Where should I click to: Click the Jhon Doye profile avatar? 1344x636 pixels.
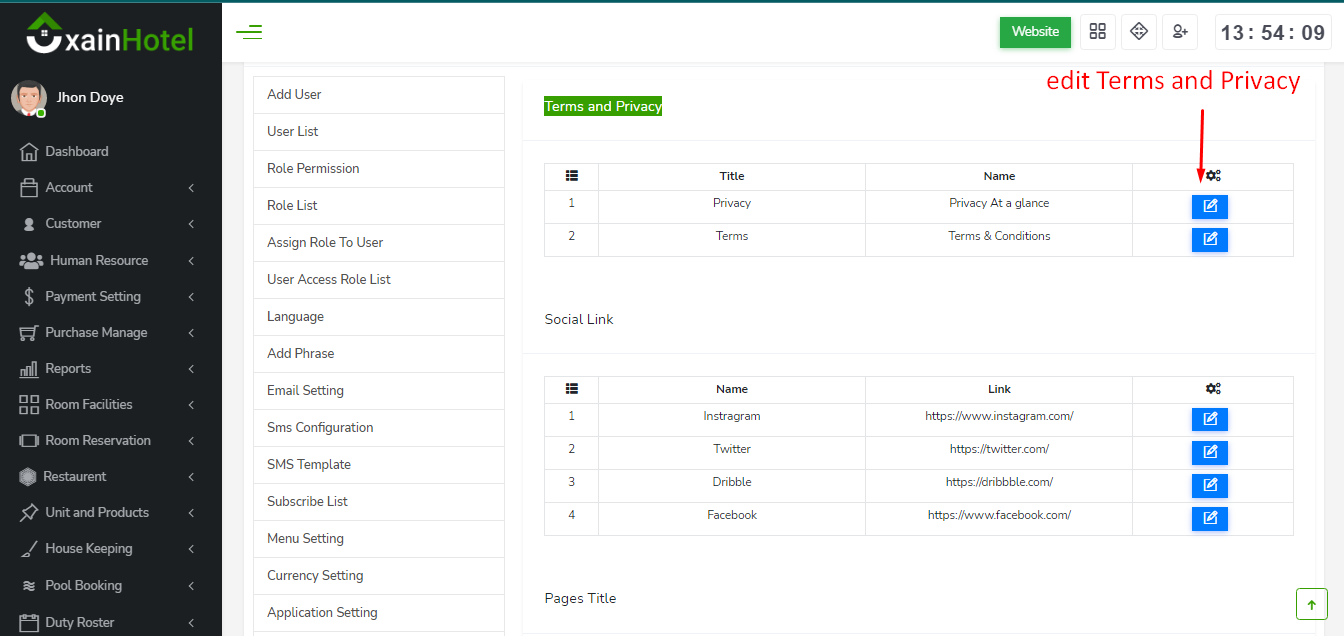pyautogui.click(x=28, y=98)
